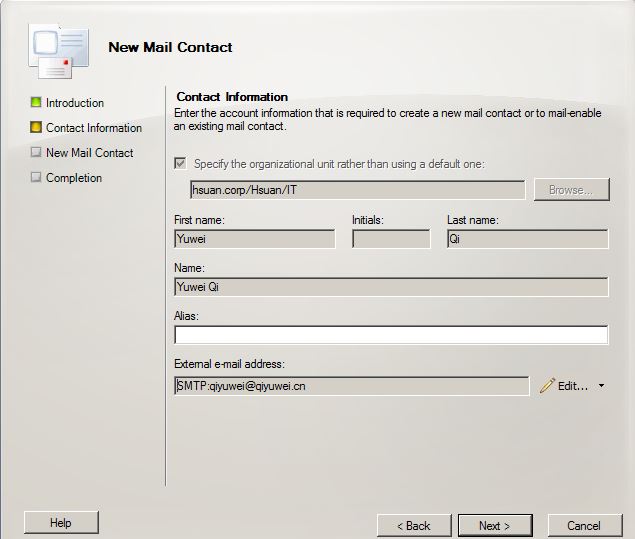Click the External e-mail address: label

pos(229,364)
